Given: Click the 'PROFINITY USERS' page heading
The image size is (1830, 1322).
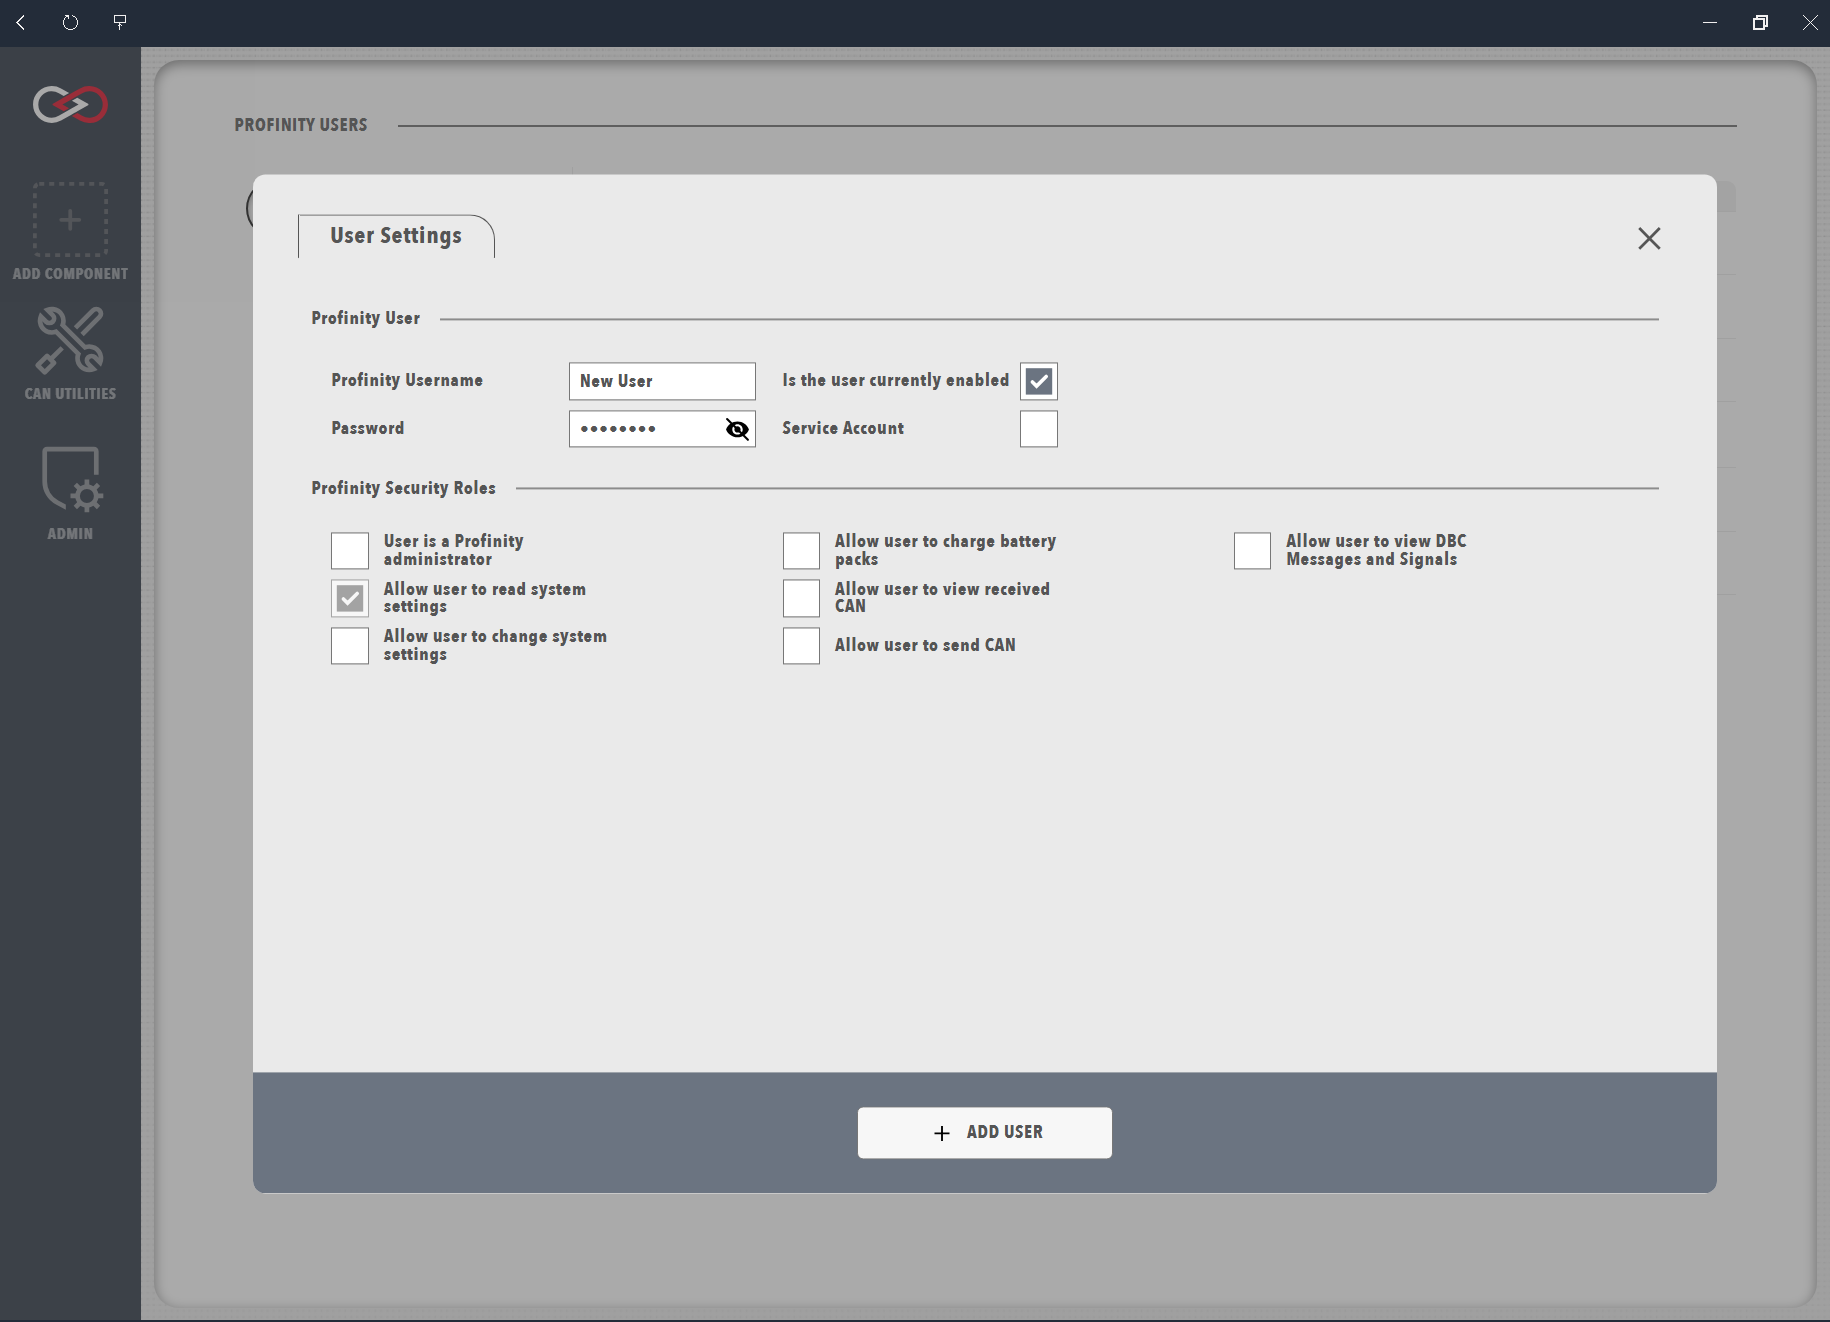Looking at the screenshot, I should [x=301, y=125].
